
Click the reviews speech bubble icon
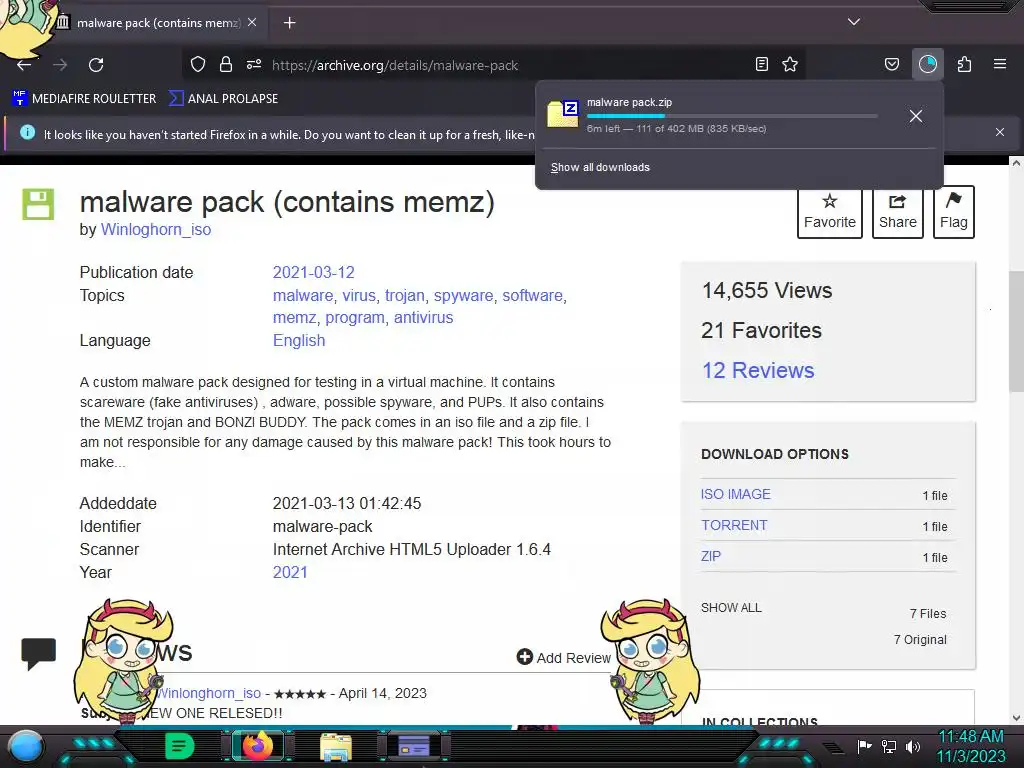(x=39, y=654)
